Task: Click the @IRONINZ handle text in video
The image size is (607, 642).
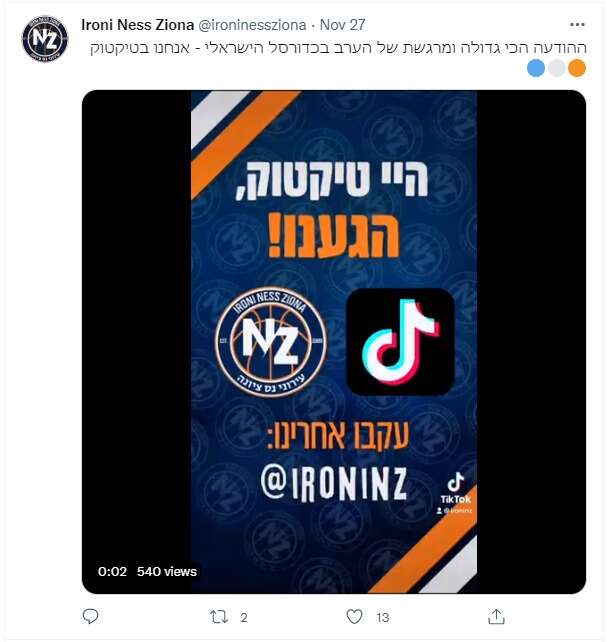Action: tap(334, 483)
